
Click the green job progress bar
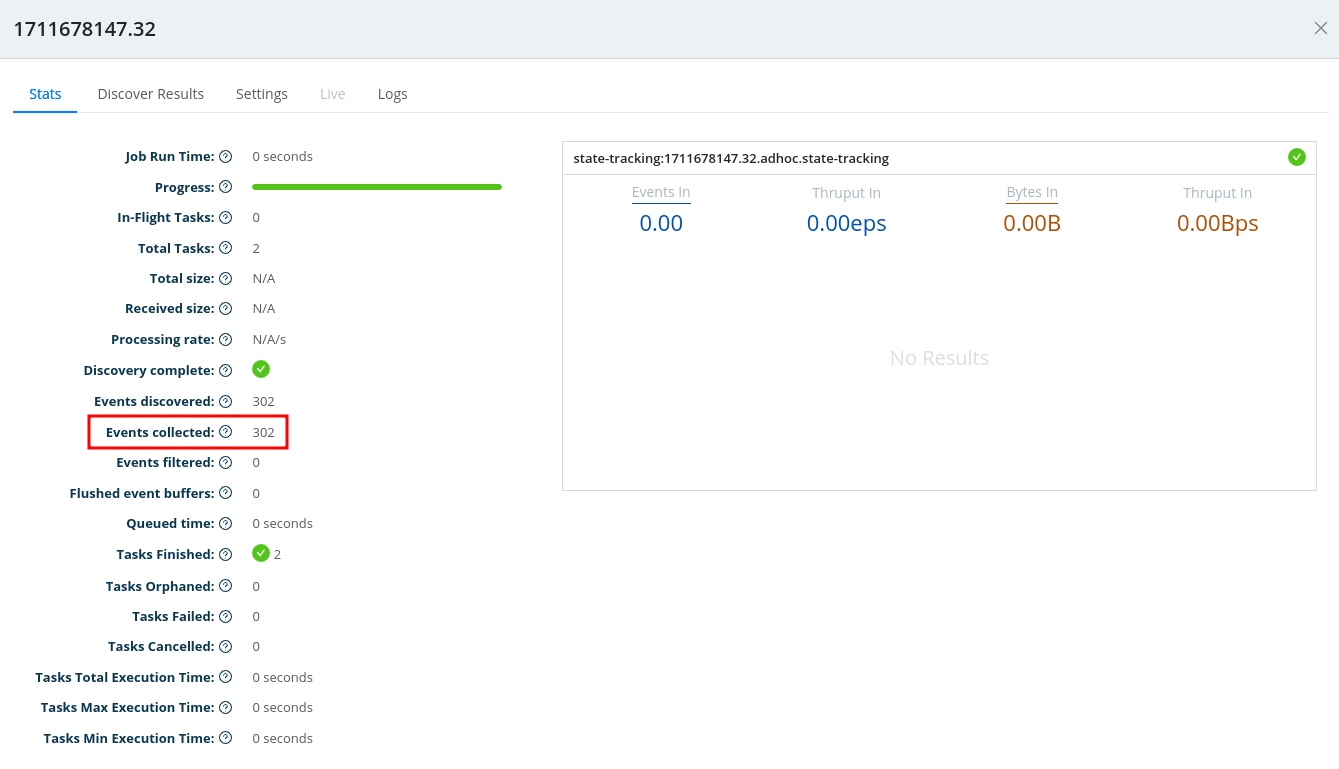click(376, 187)
